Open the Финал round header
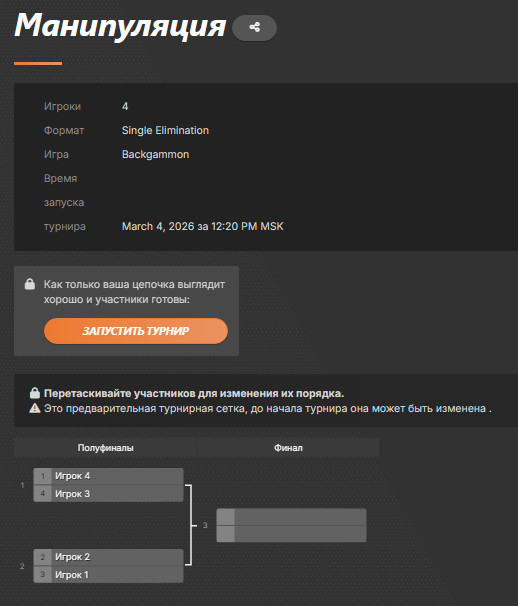Viewport: 518px width, 606px height. tap(288, 448)
